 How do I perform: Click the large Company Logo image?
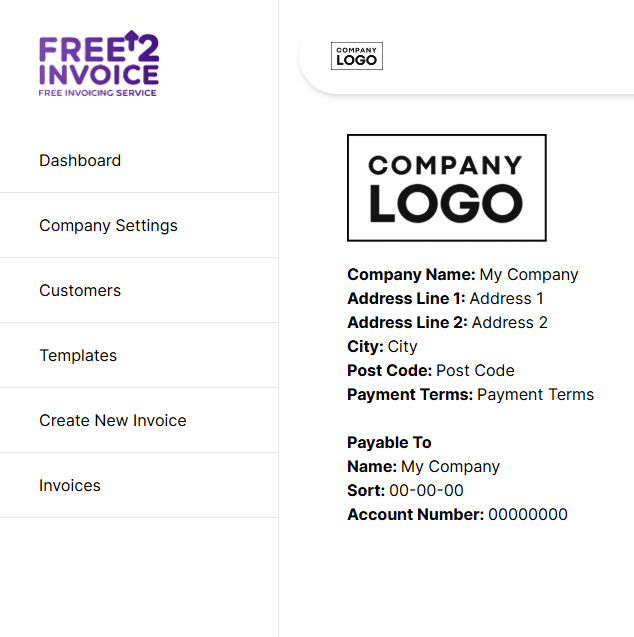click(x=446, y=188)
